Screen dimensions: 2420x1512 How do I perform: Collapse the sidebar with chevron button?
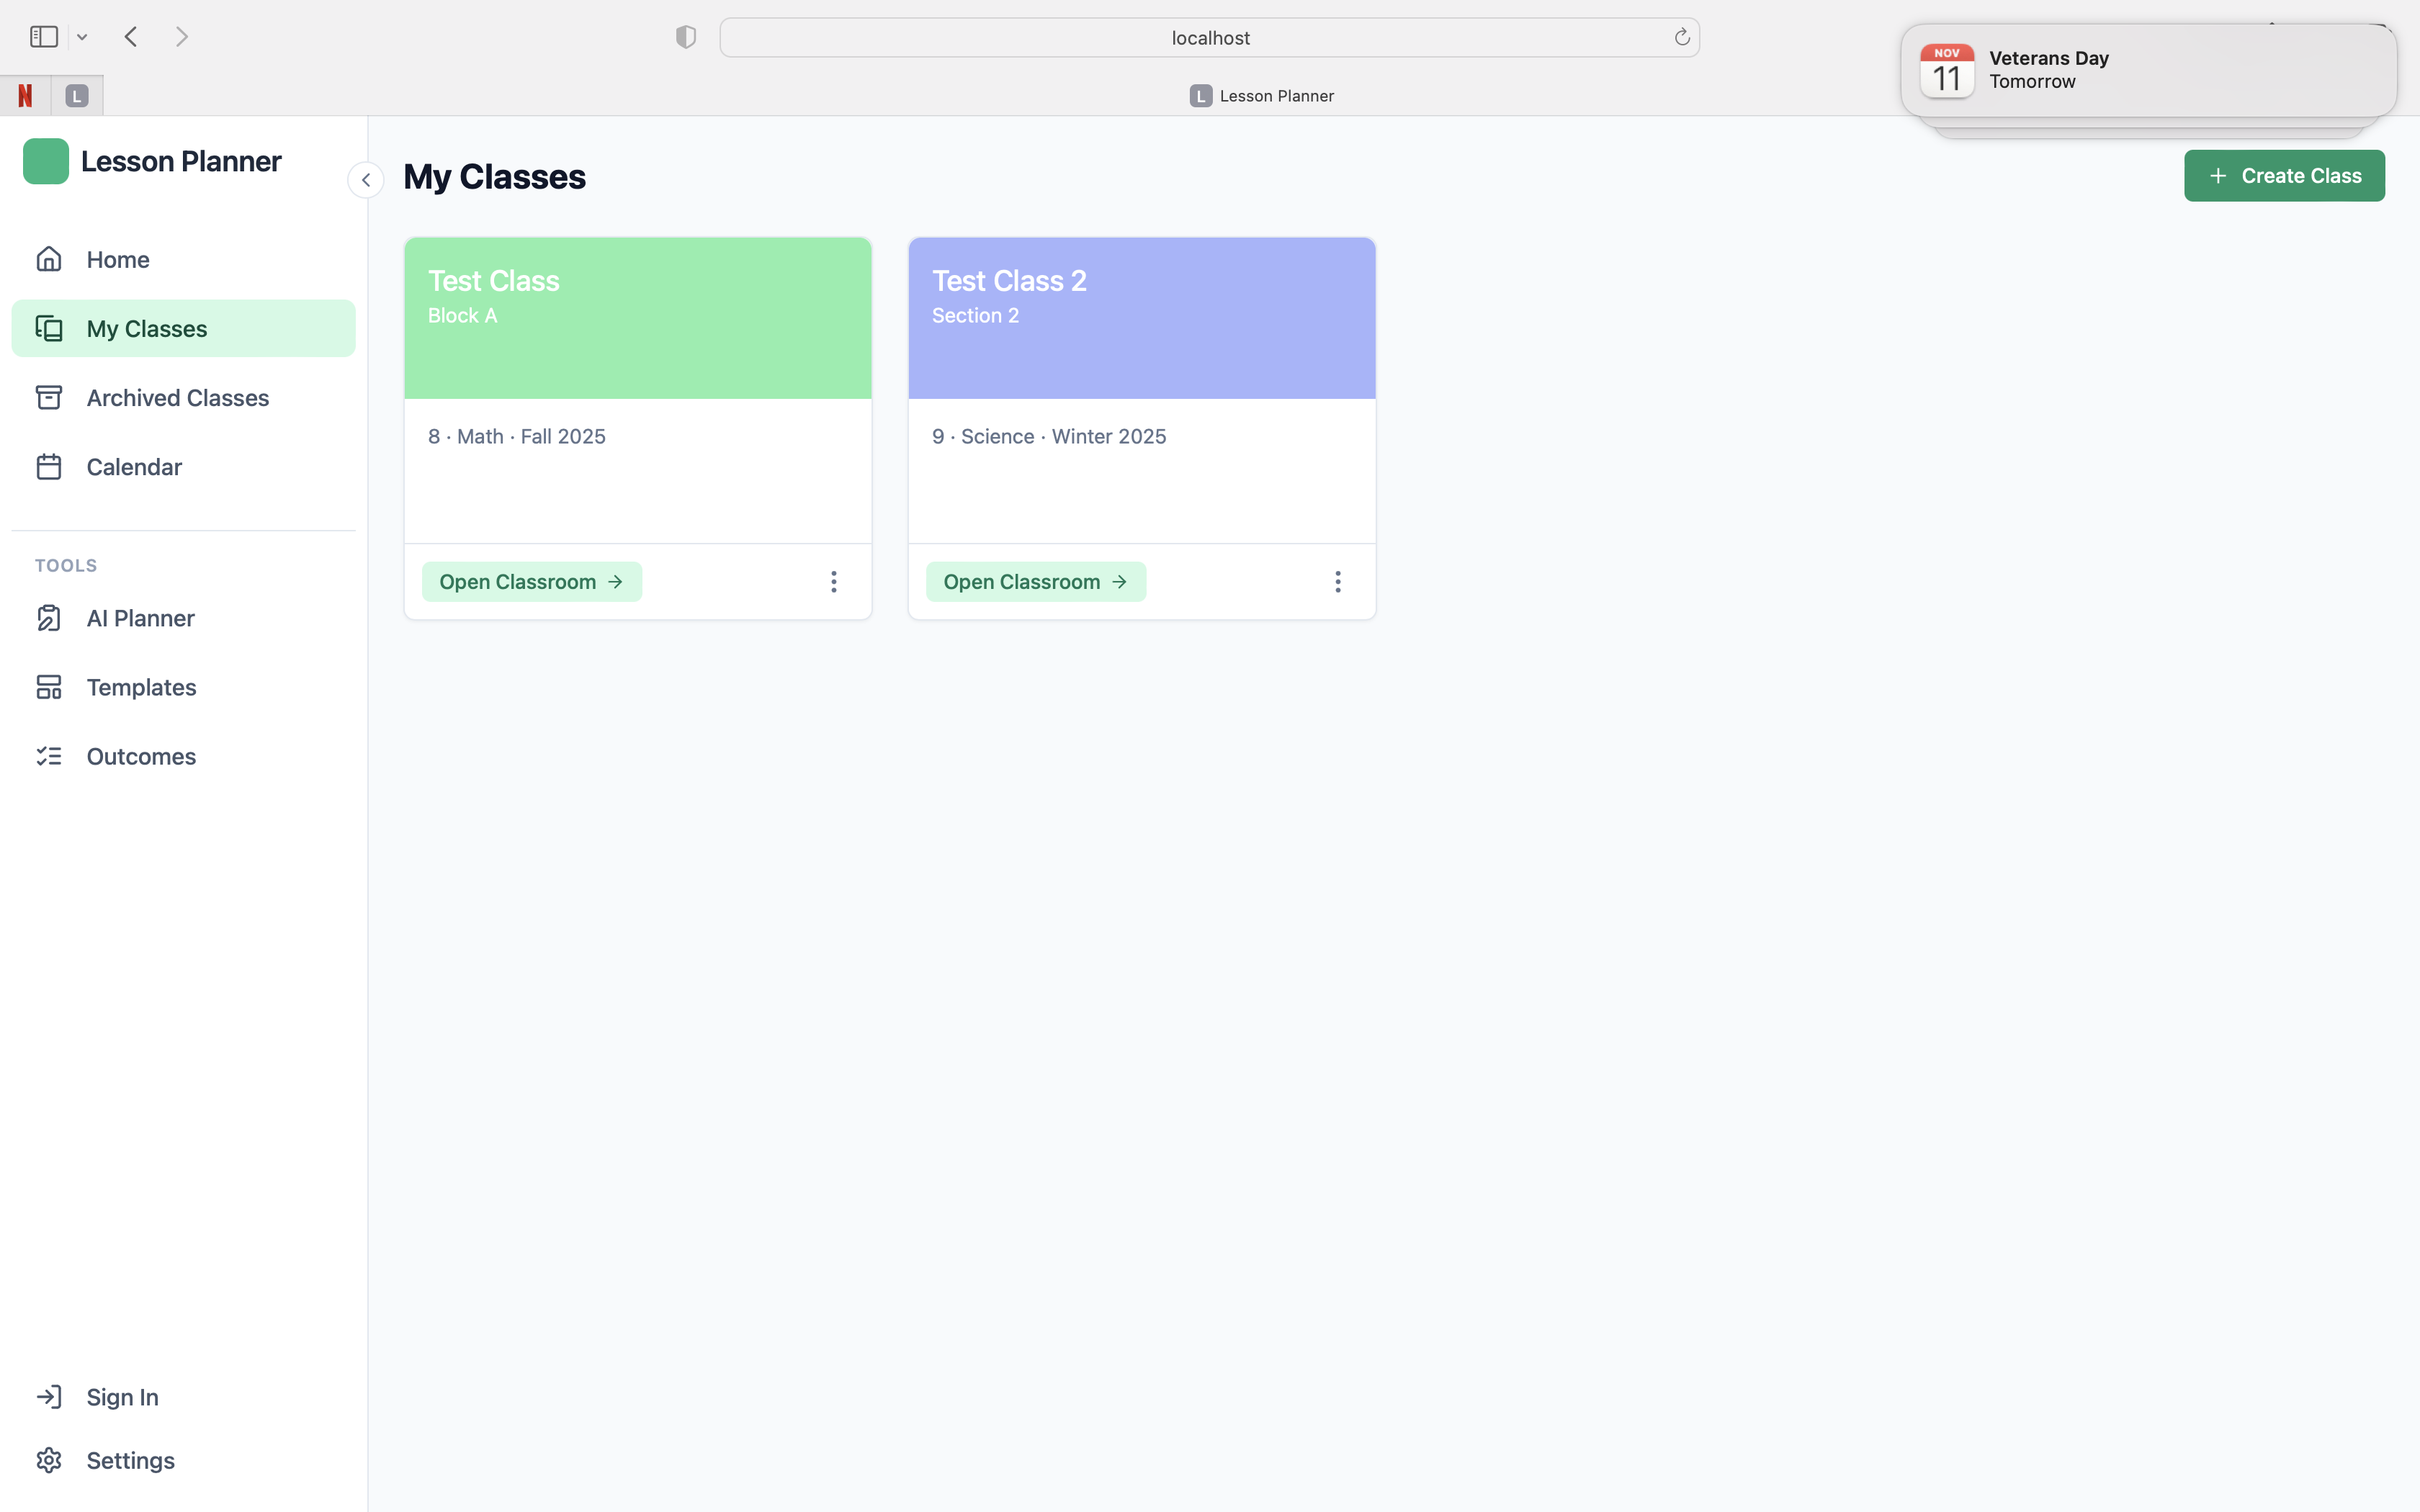coord(366,180)
